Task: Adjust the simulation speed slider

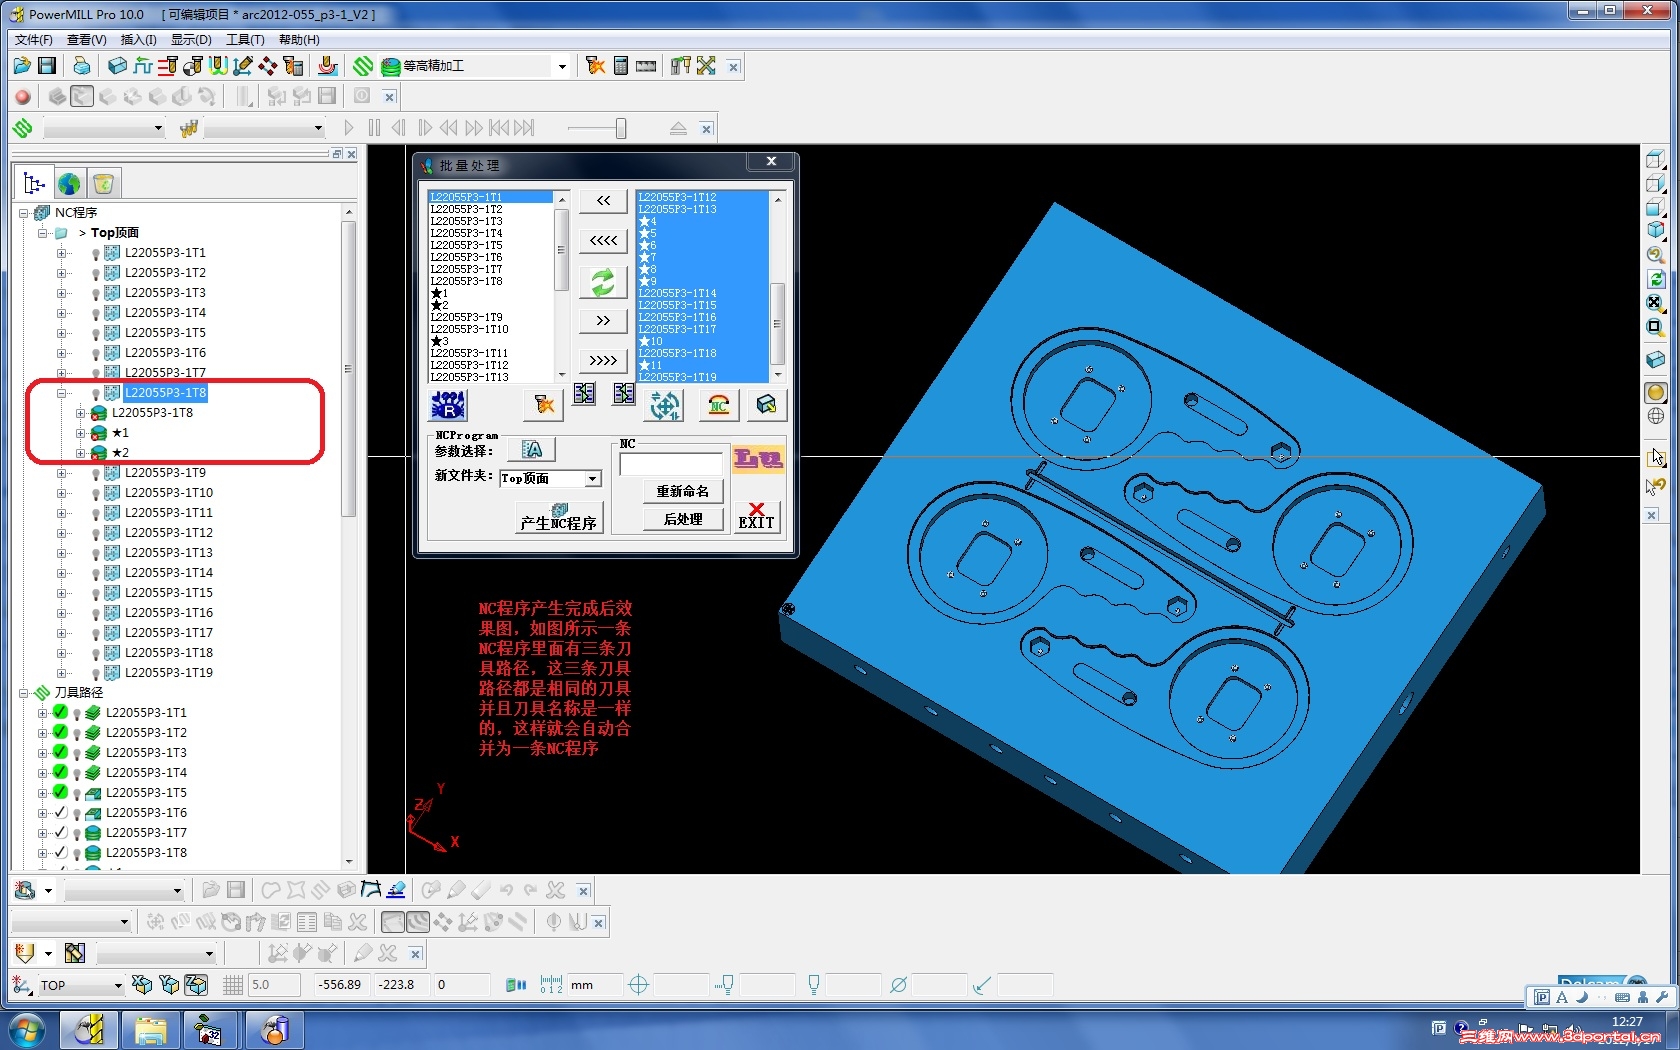Action: [621, 128]
